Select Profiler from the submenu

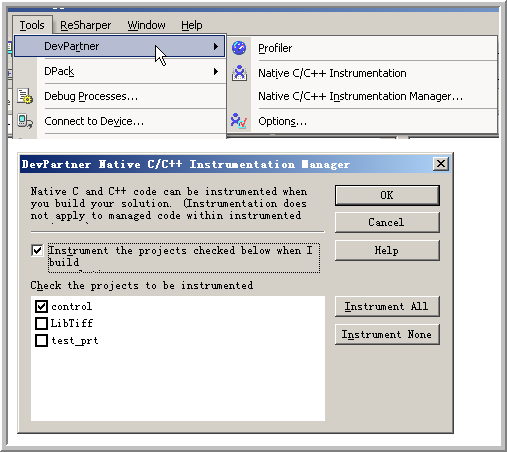tap(362, 48)
